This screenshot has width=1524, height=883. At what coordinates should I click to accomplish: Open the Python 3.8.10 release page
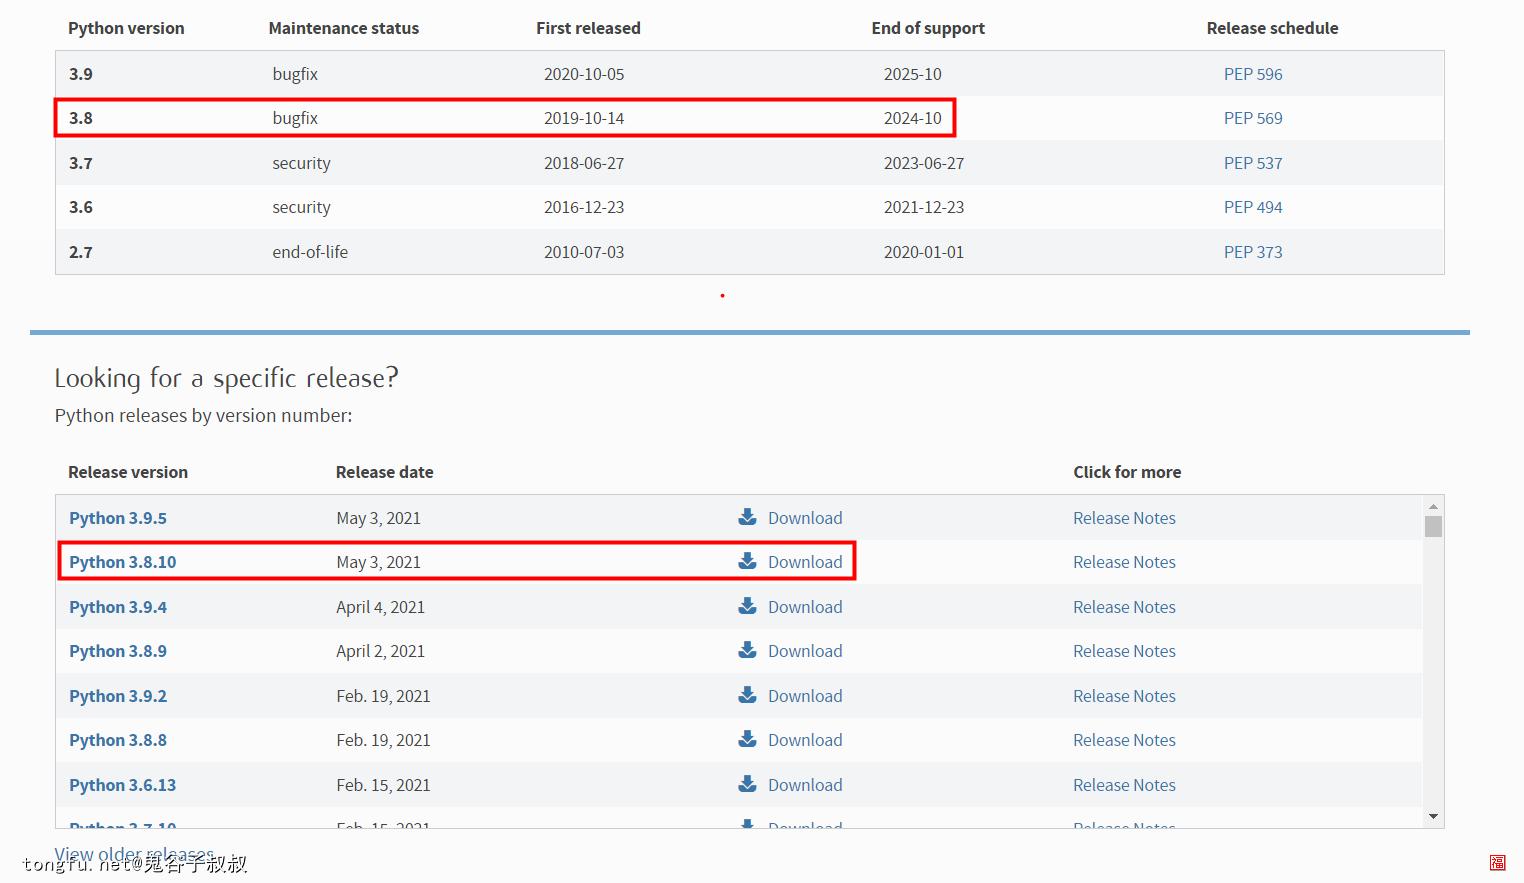122,562
